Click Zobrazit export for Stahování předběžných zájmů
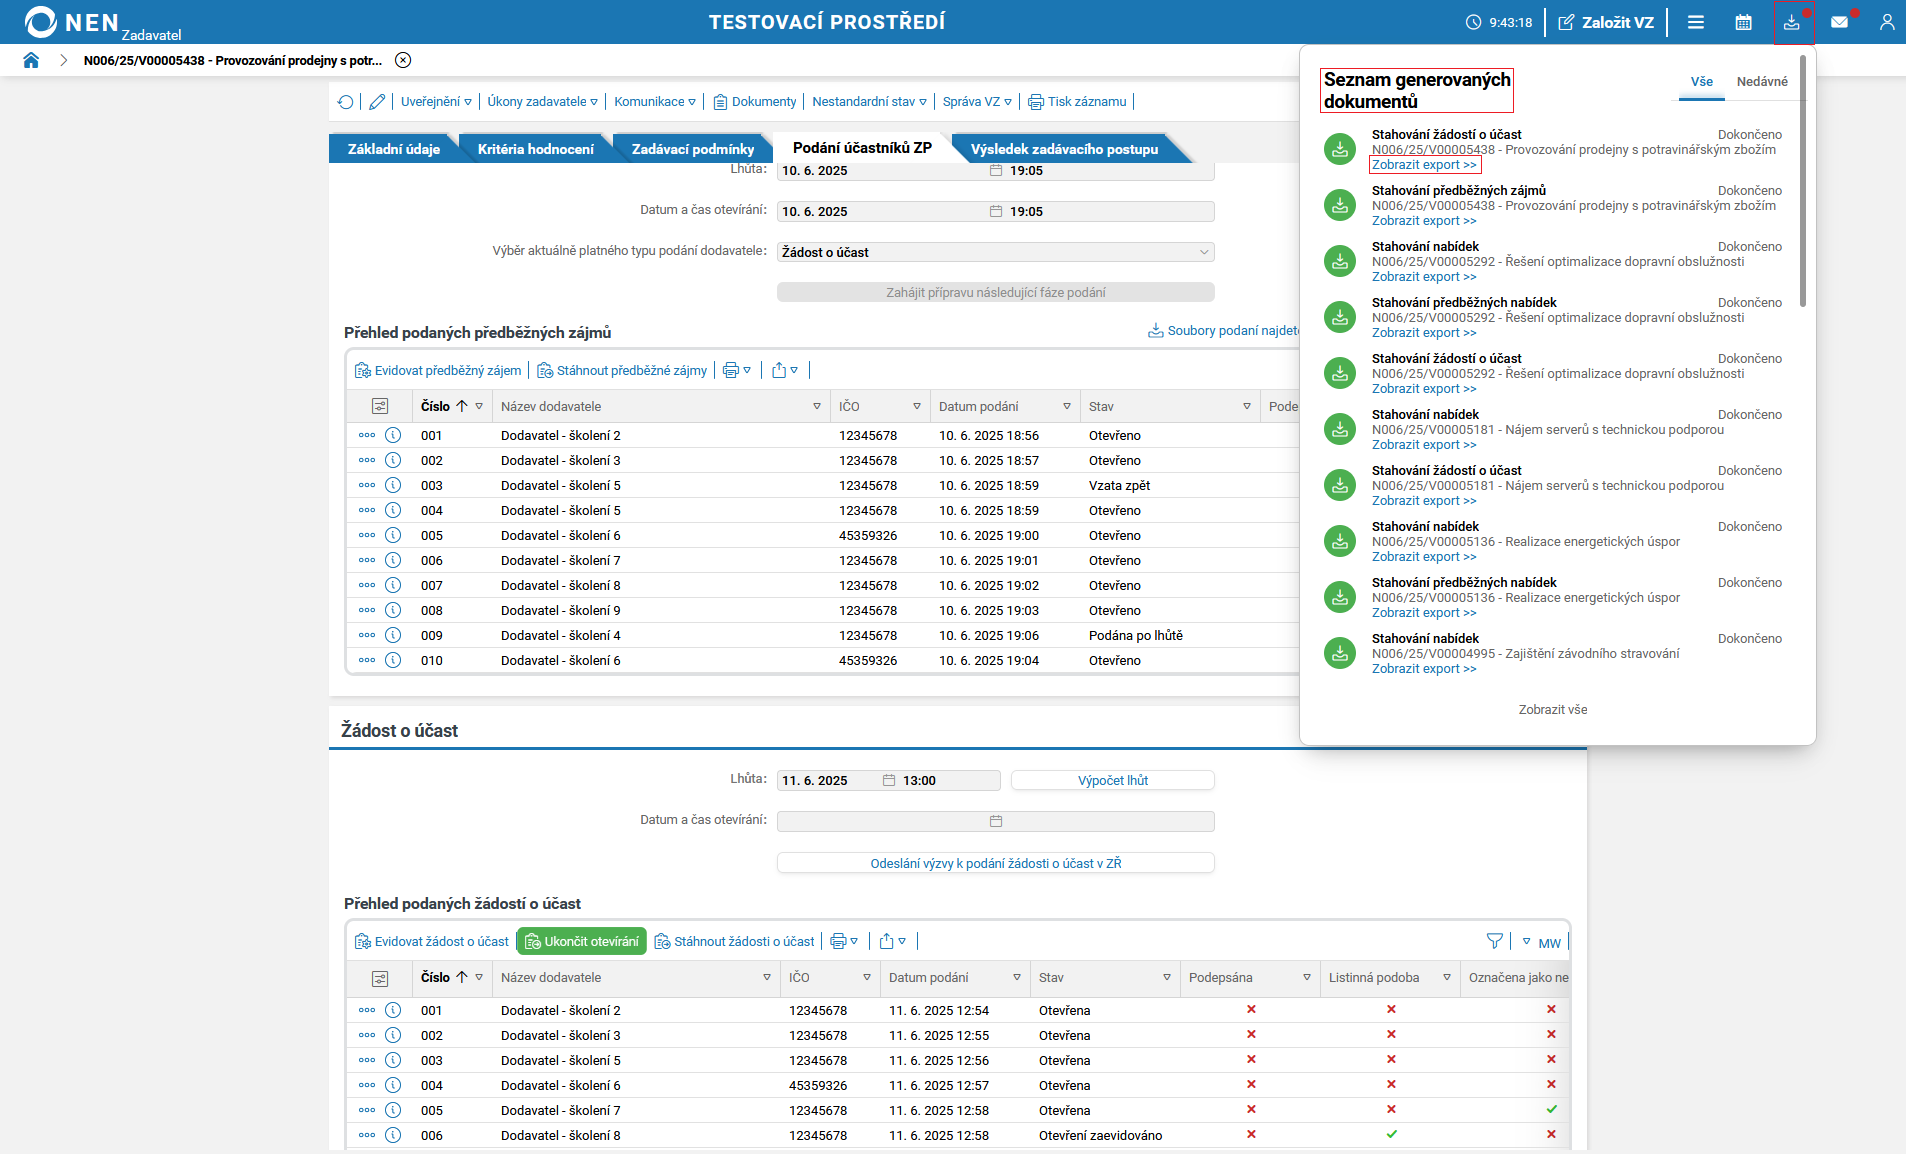The width and height of the screenshot is (1906, 1154). [x=1424, y=221]
